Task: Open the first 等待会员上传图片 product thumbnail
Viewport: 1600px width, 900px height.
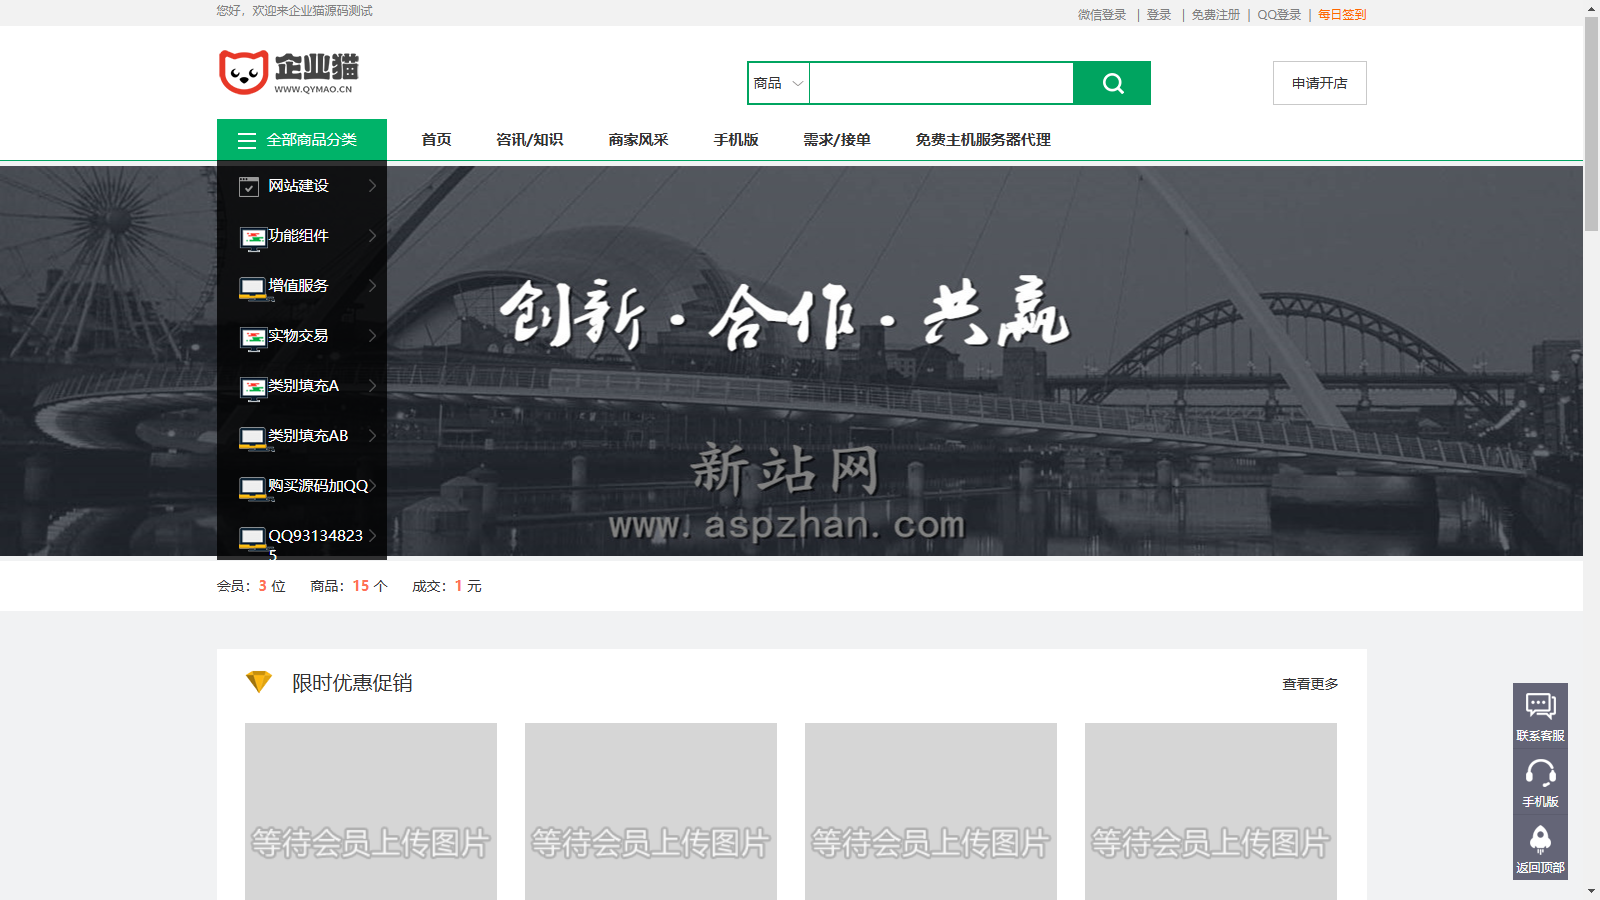Action: click(371, 811)
